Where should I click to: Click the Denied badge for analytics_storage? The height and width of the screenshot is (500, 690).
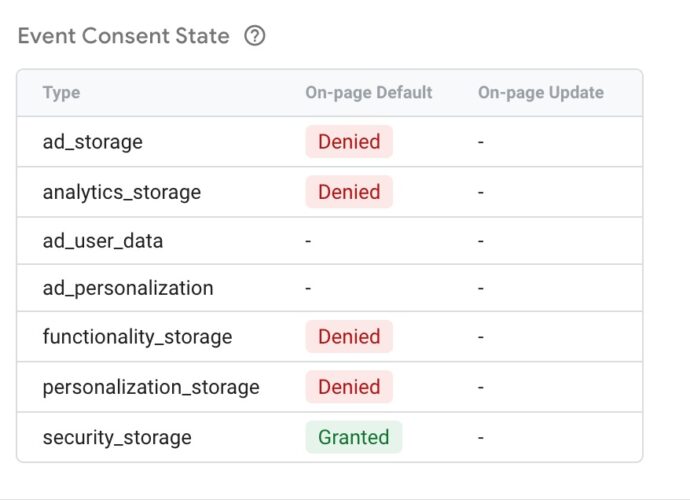pyautogui.click(x=349, y=192)
